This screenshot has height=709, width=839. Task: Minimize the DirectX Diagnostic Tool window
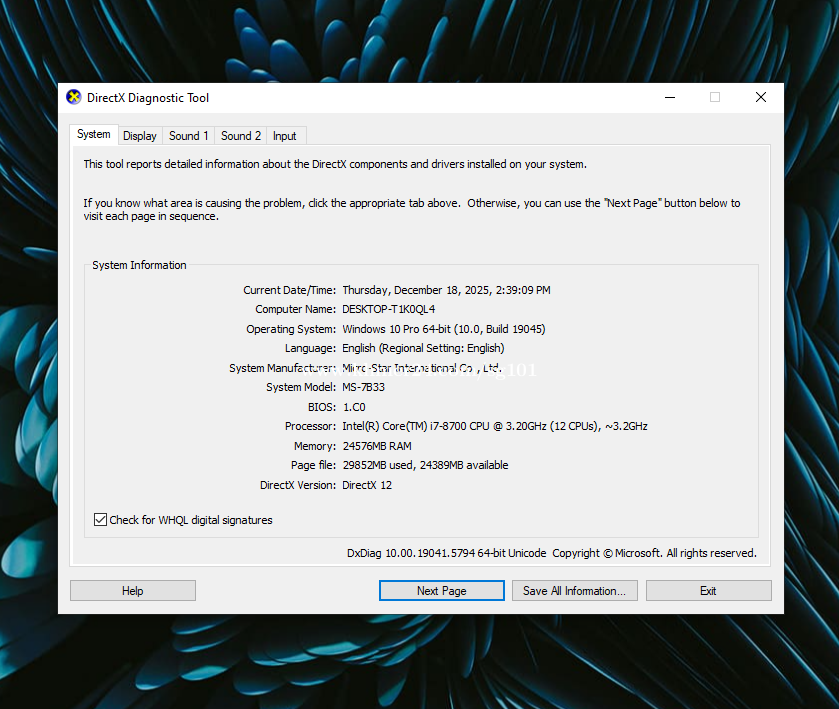tap(669, 97)
